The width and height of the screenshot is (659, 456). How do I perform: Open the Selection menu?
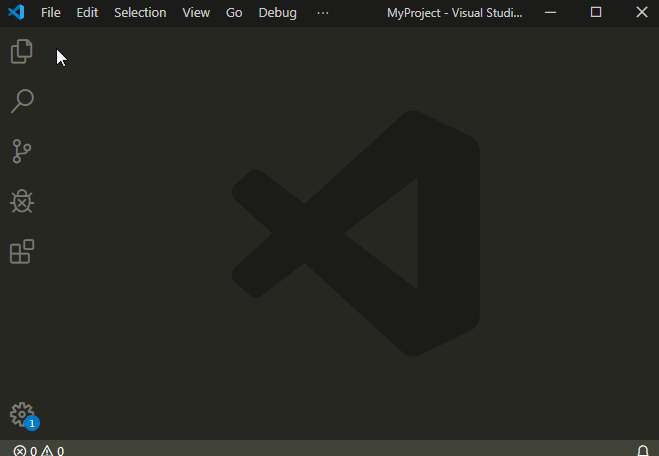(140, 13)
